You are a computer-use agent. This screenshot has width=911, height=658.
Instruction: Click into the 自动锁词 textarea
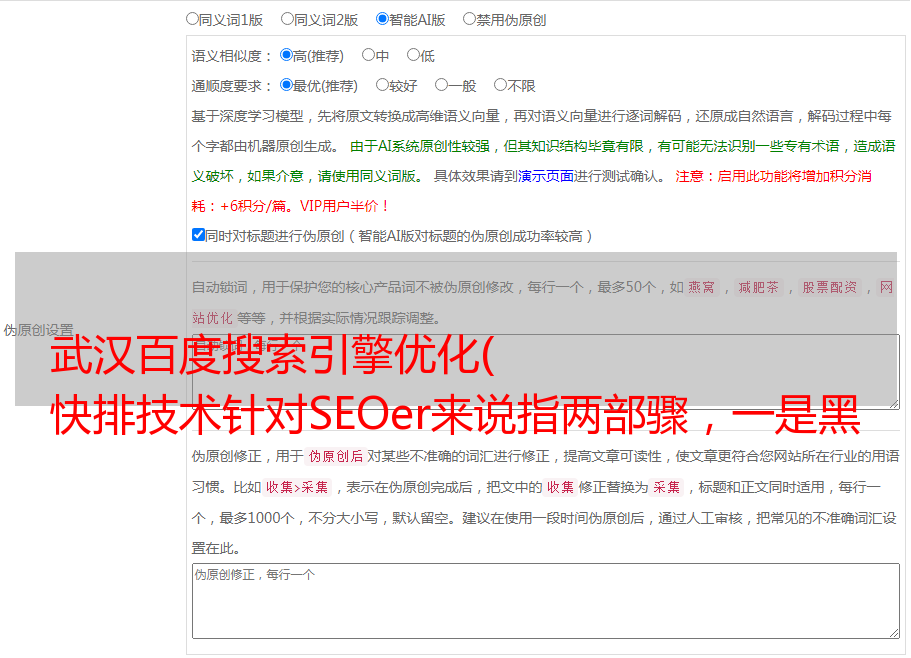(546, 372)
